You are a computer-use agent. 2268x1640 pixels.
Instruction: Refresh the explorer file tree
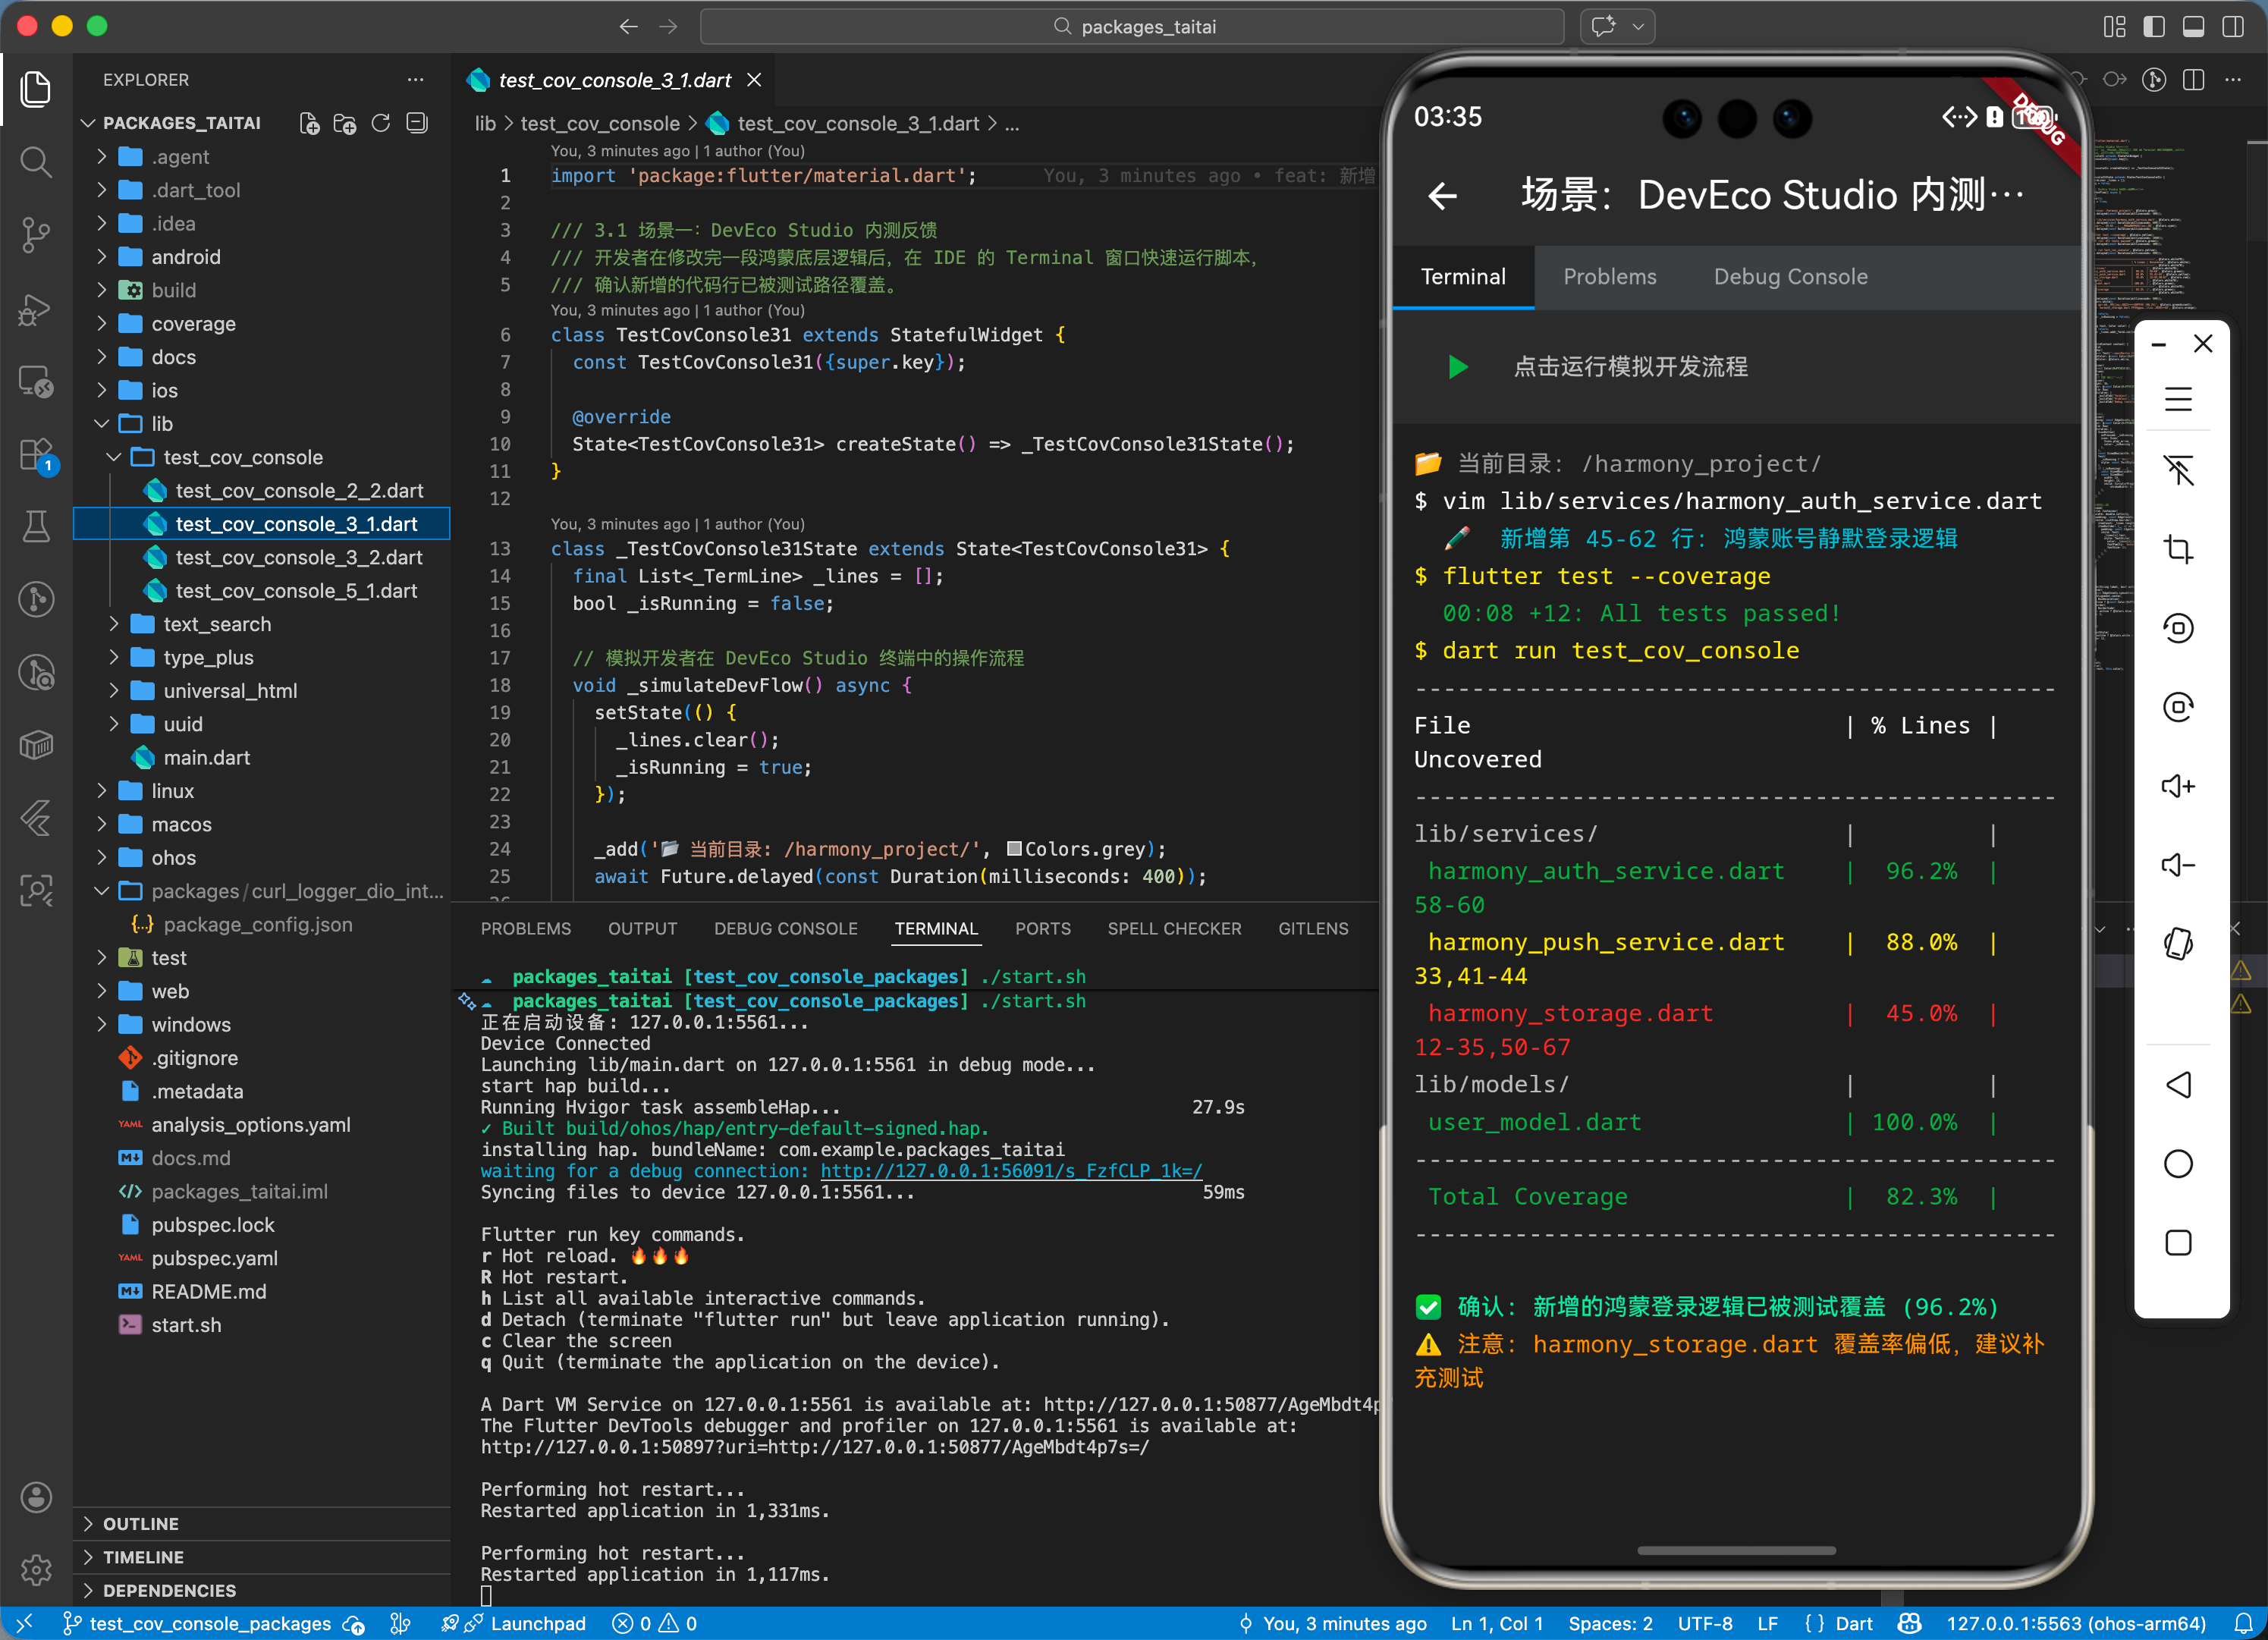coord(381,123)
